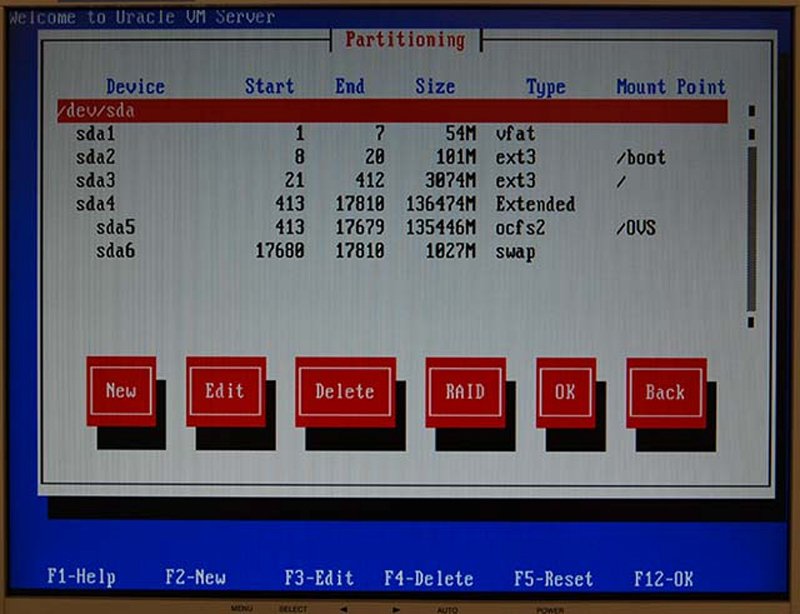Viewport: 800px width, 614px height.
Task: Go back with the Back button
Action: tap(666, 393)
